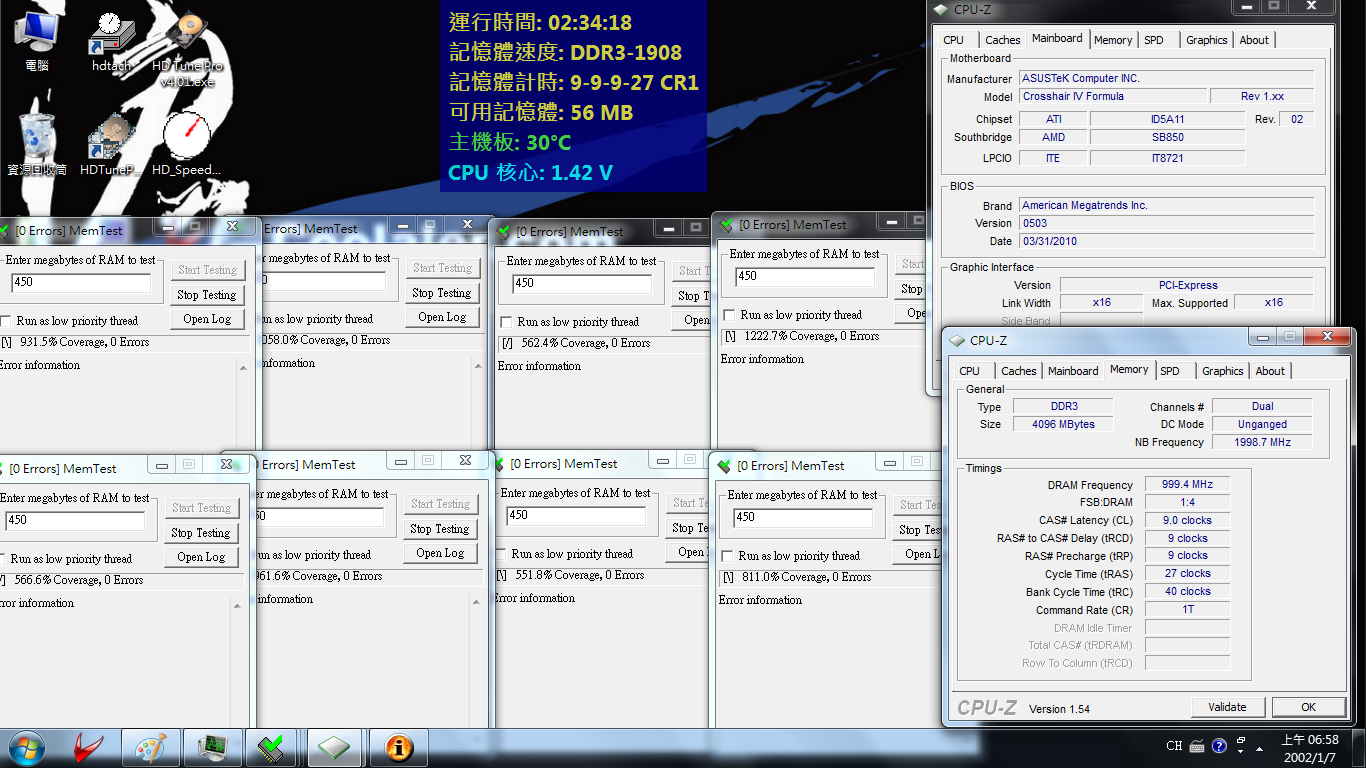Click the taskbar clock showing 上午 06:58
Viewport: 1366px width, 768px height.
tap(1311, 748)
